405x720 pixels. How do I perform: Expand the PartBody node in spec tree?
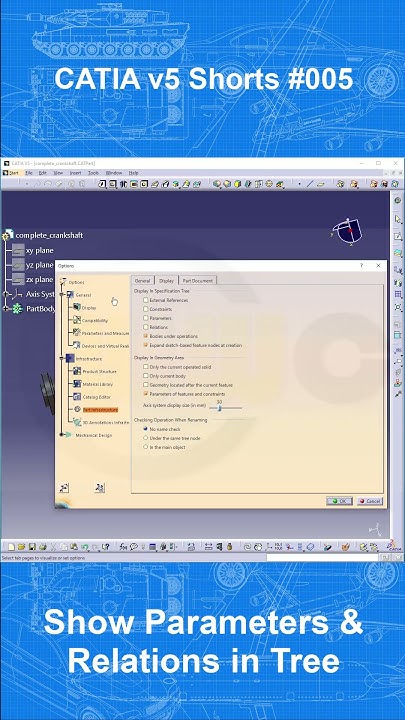coord(6,309)
